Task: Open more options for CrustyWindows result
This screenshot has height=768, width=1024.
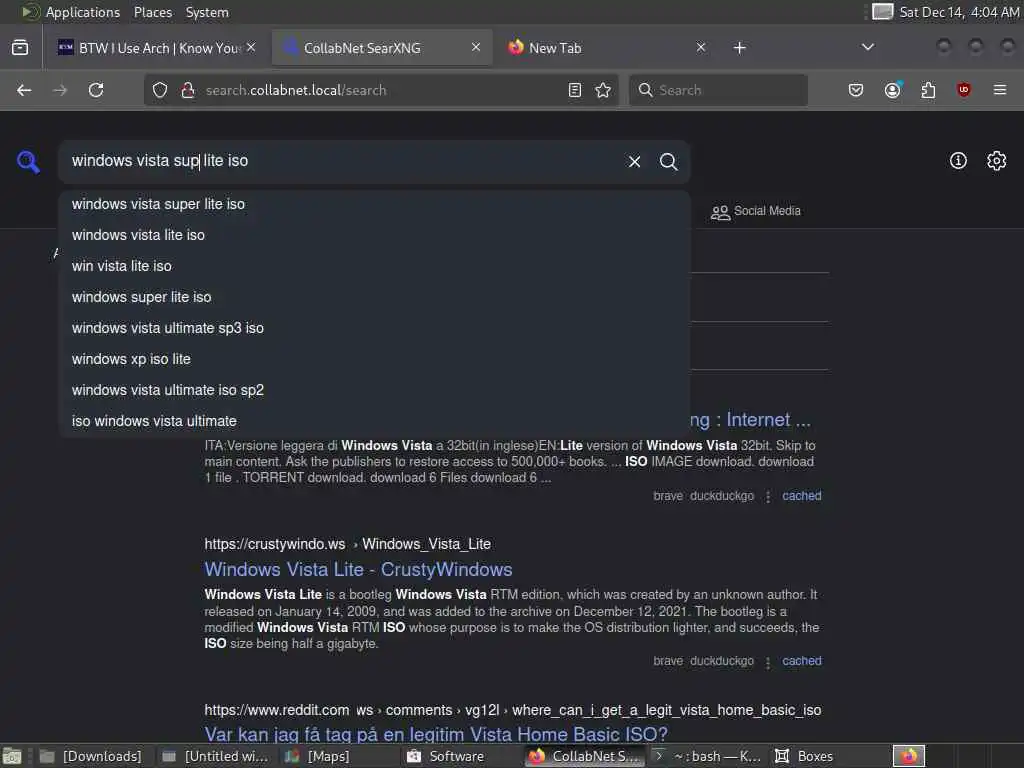Action: [768, 662]
